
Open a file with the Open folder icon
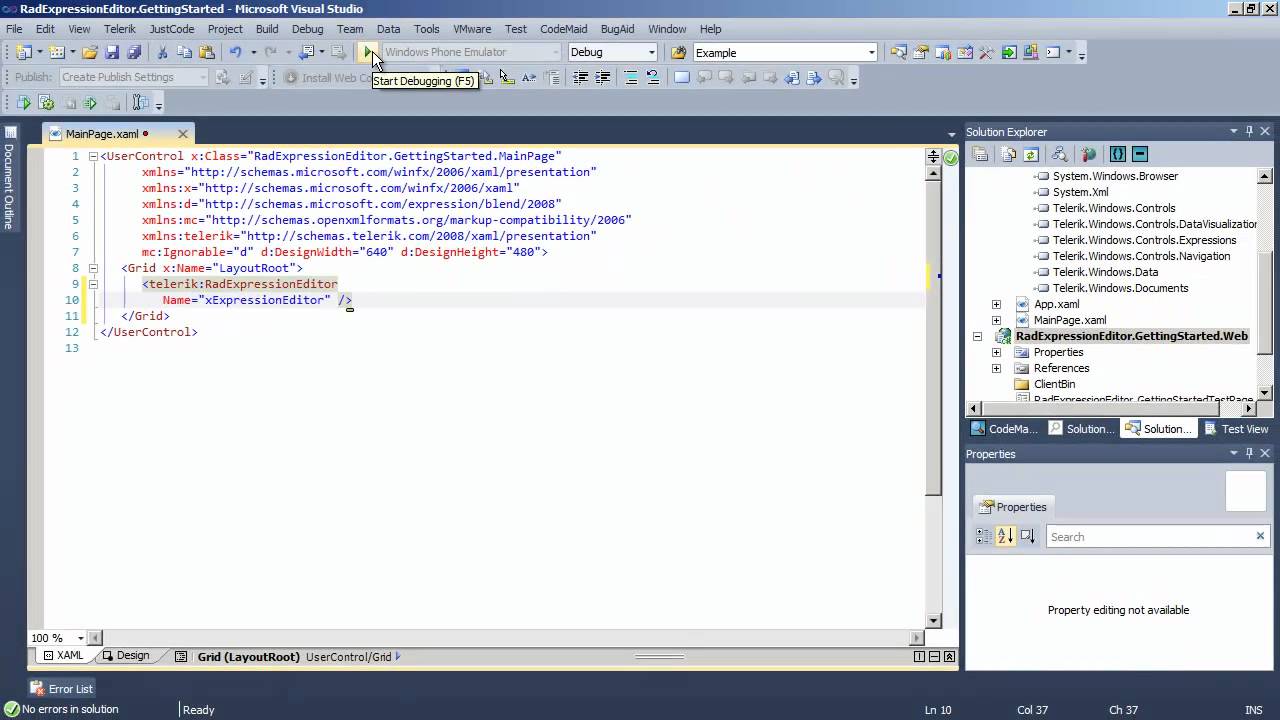pos(90,52)
